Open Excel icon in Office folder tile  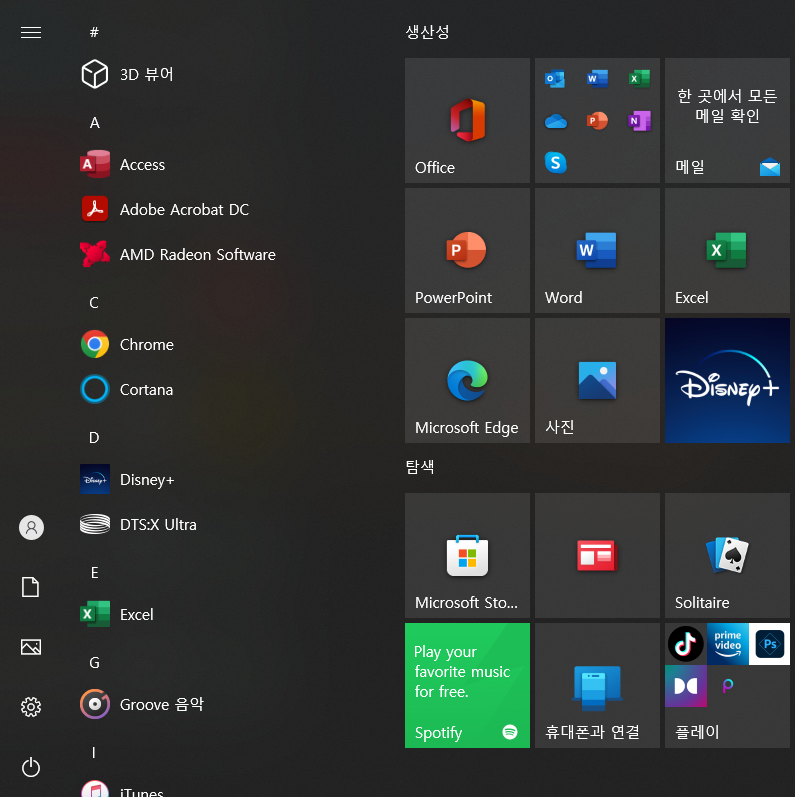pyautogui.click(x=639, y=79)
